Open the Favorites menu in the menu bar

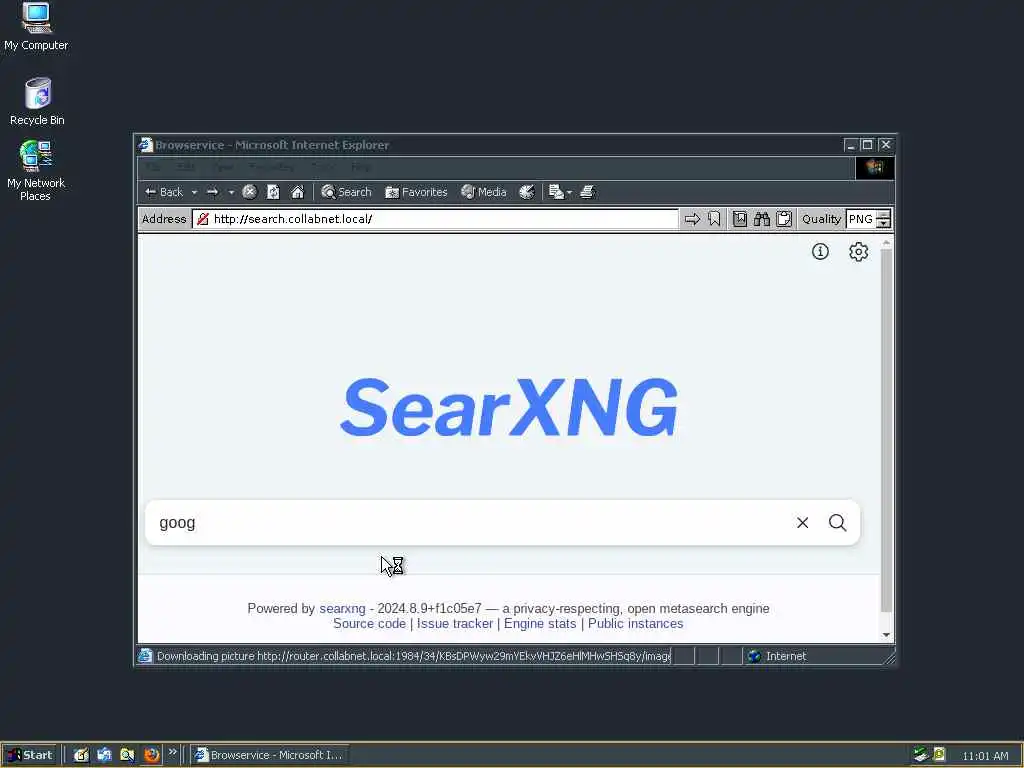(x=272, y=167)
